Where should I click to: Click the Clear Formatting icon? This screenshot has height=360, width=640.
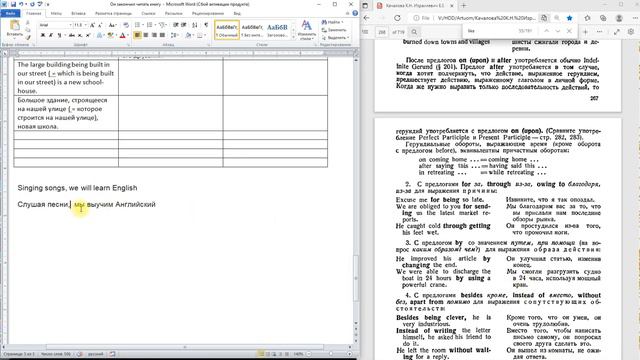pos(126,25)
